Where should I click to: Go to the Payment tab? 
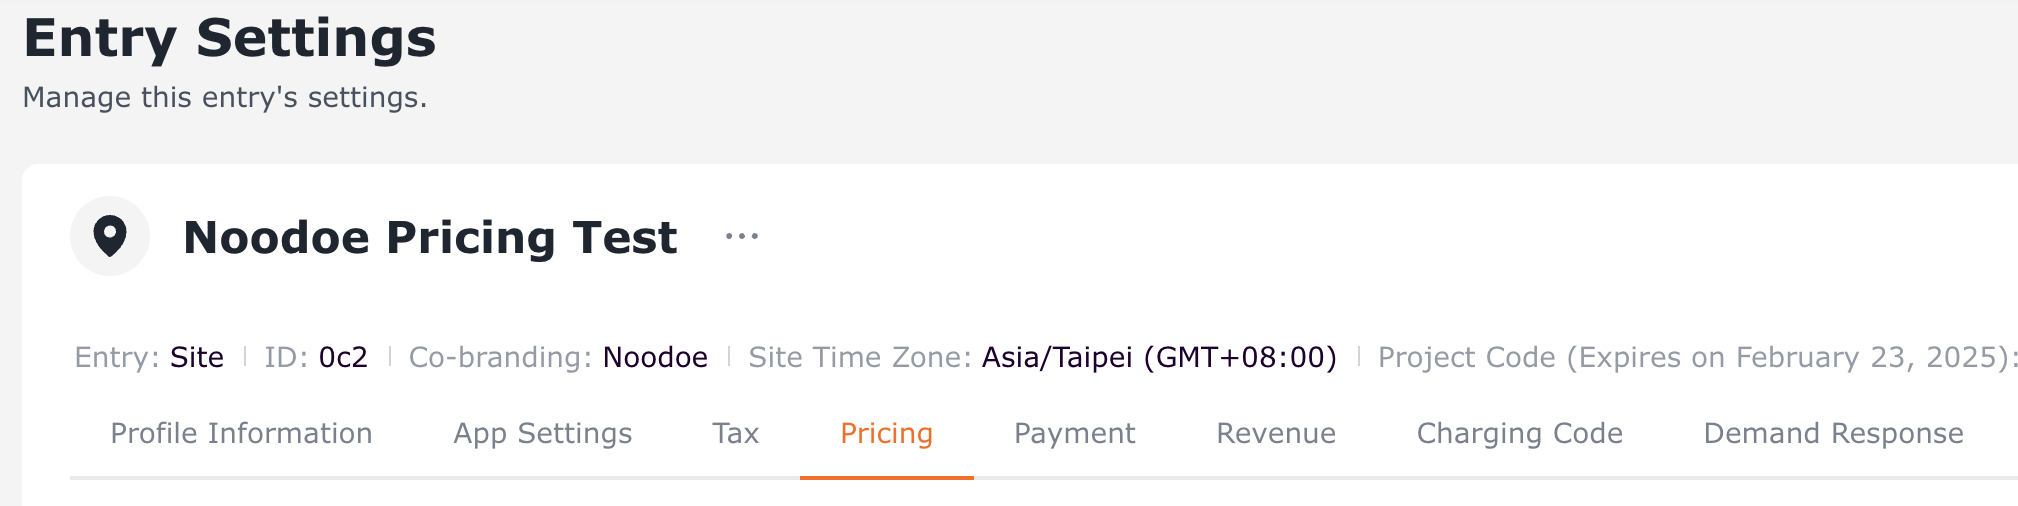pos(1074,433)
